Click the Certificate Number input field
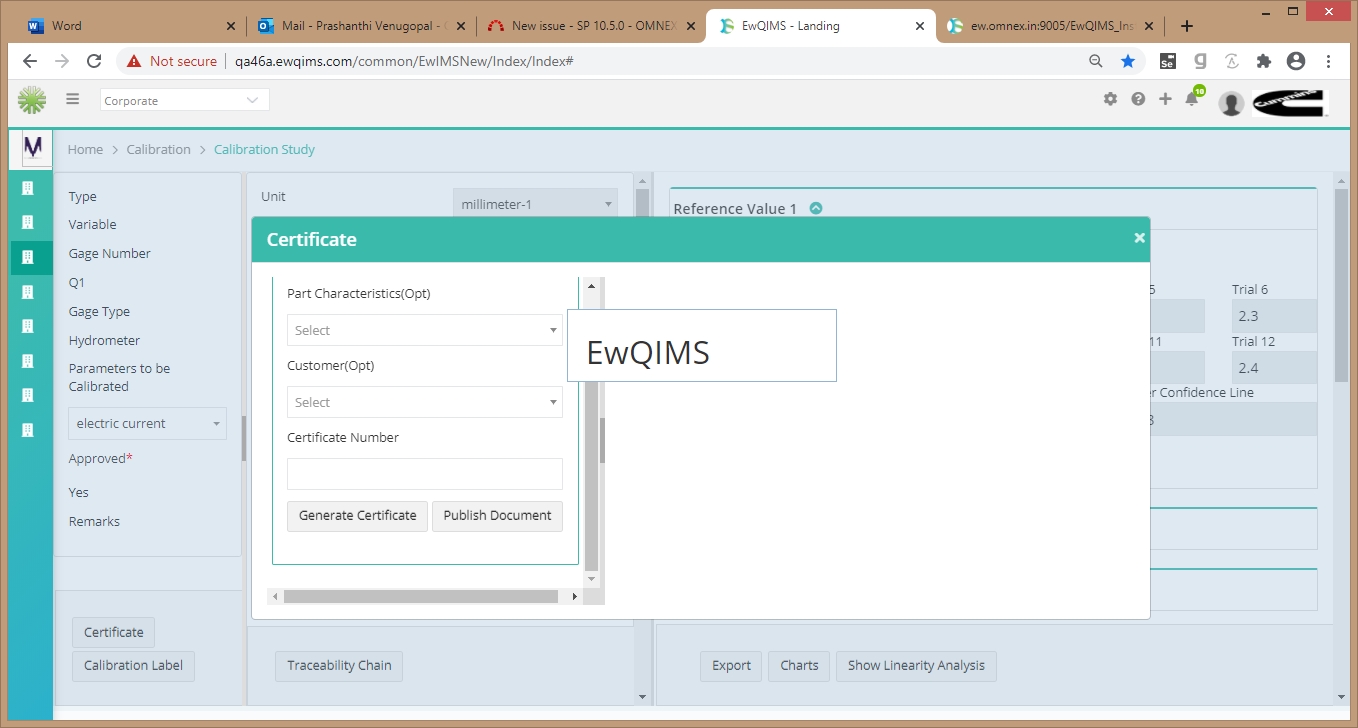The height and width of the screenshot is (728, 1358). 425,474
